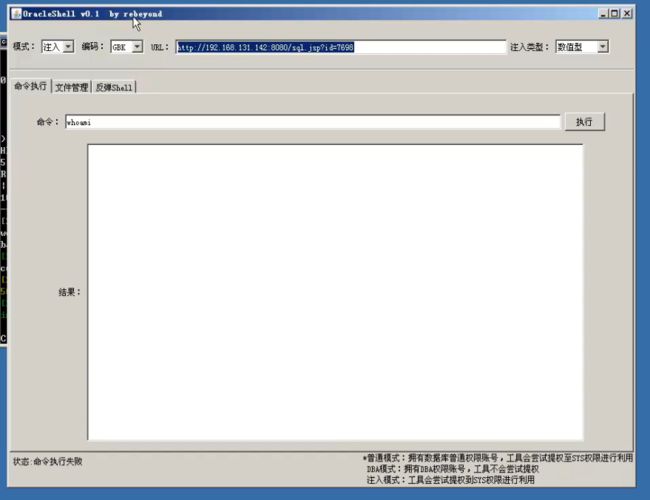Click inside the 结果 output text area
The height and width of the screenshot is (500, 650).
[x=335, y=292]
